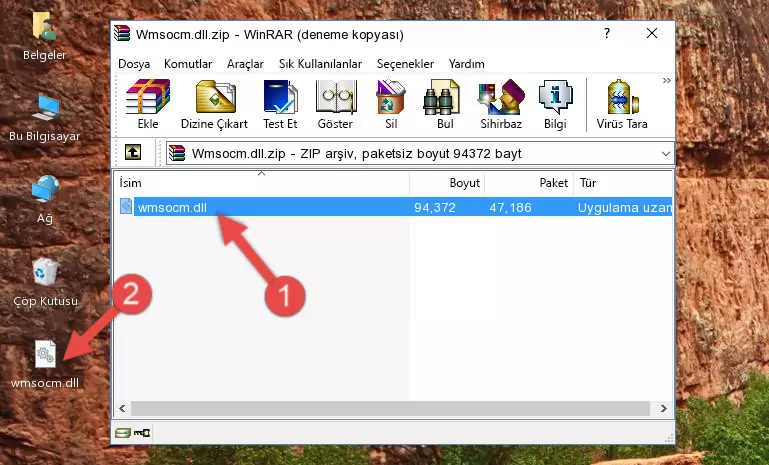Click the password key status icon

142,433
